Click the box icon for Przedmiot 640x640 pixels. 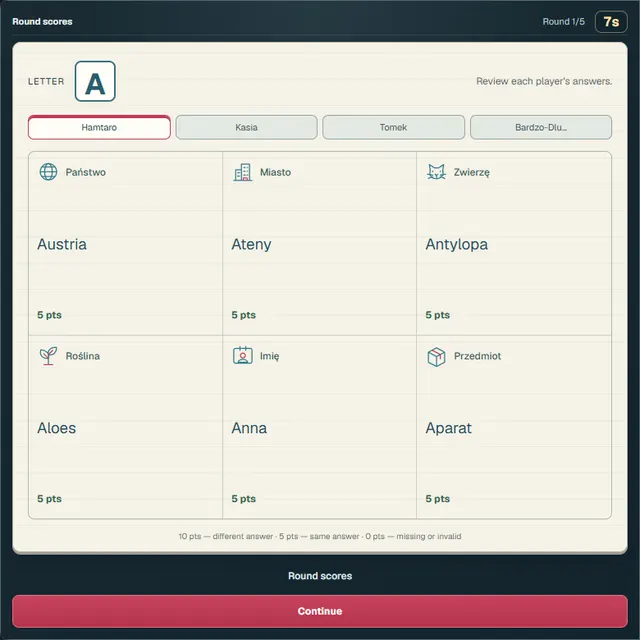[436, 357]
